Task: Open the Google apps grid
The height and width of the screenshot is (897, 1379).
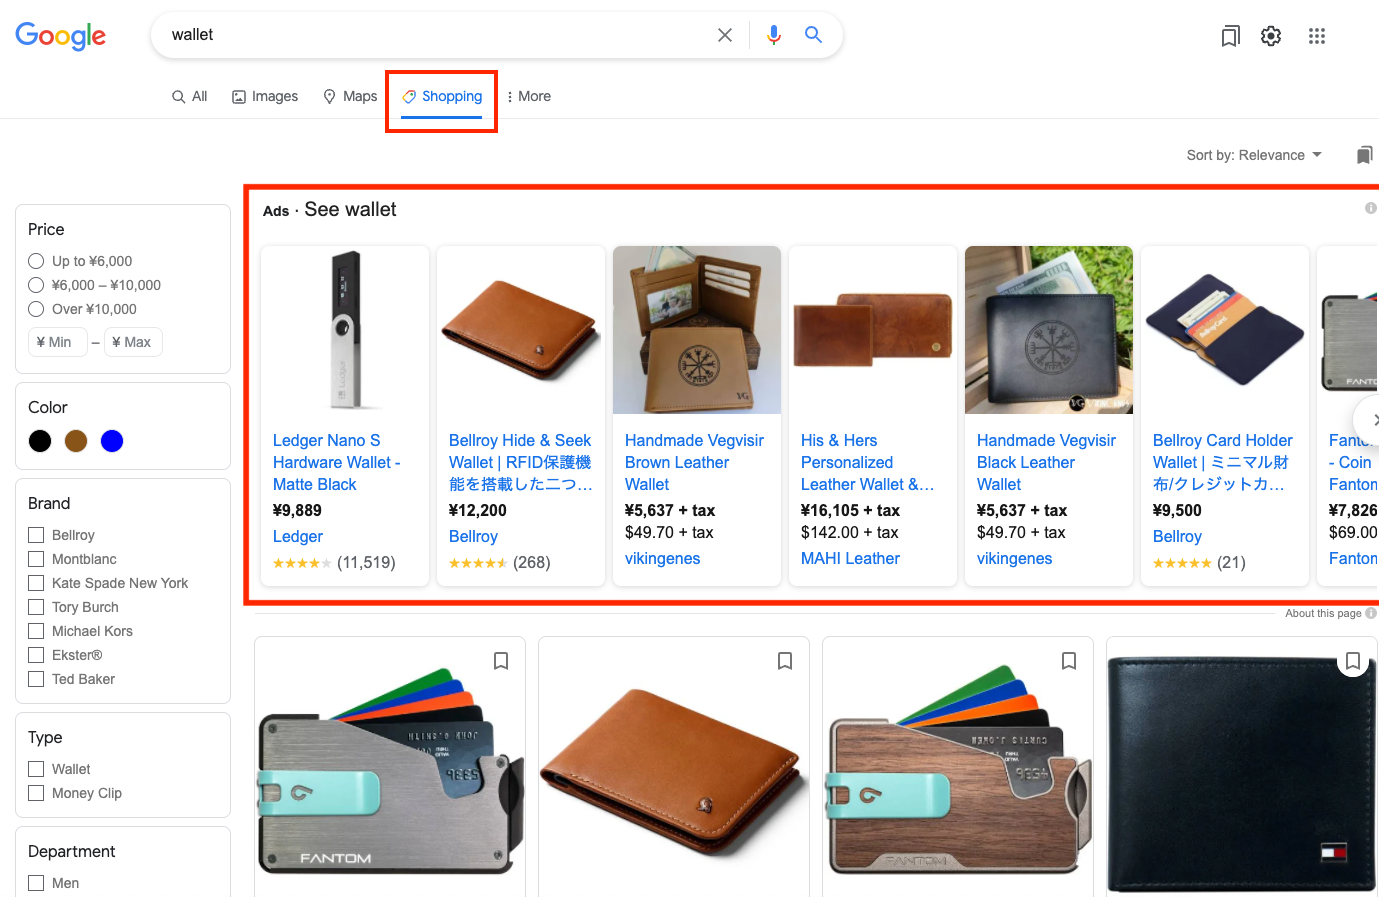Action: click(1317, 35)
